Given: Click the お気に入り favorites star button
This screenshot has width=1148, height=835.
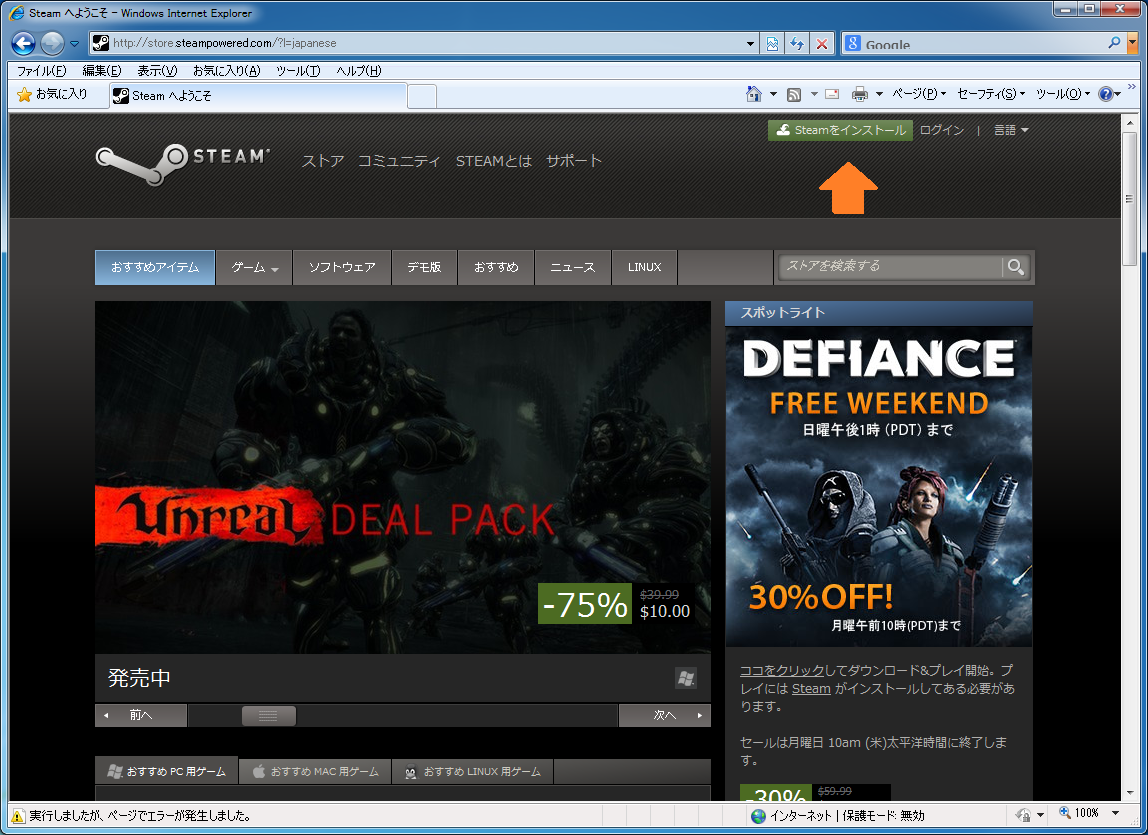Looking at the screenshot, I should click(52, 94).
